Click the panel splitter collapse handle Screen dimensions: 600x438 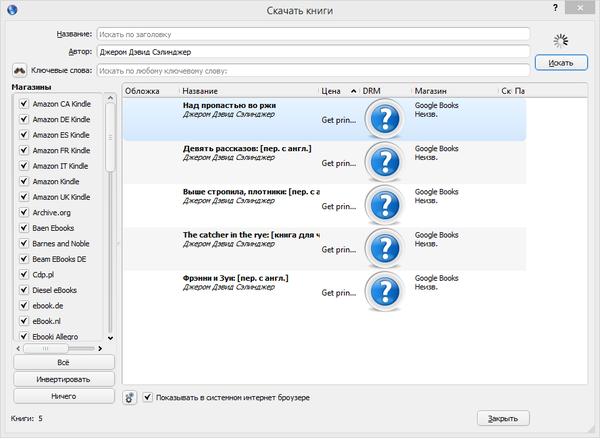[x=119, y=243]
